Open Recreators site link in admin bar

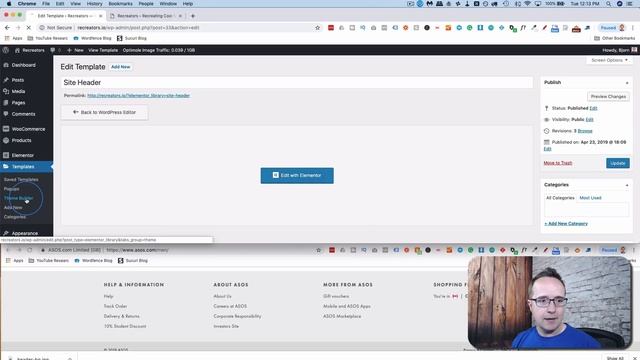point(29,50)
